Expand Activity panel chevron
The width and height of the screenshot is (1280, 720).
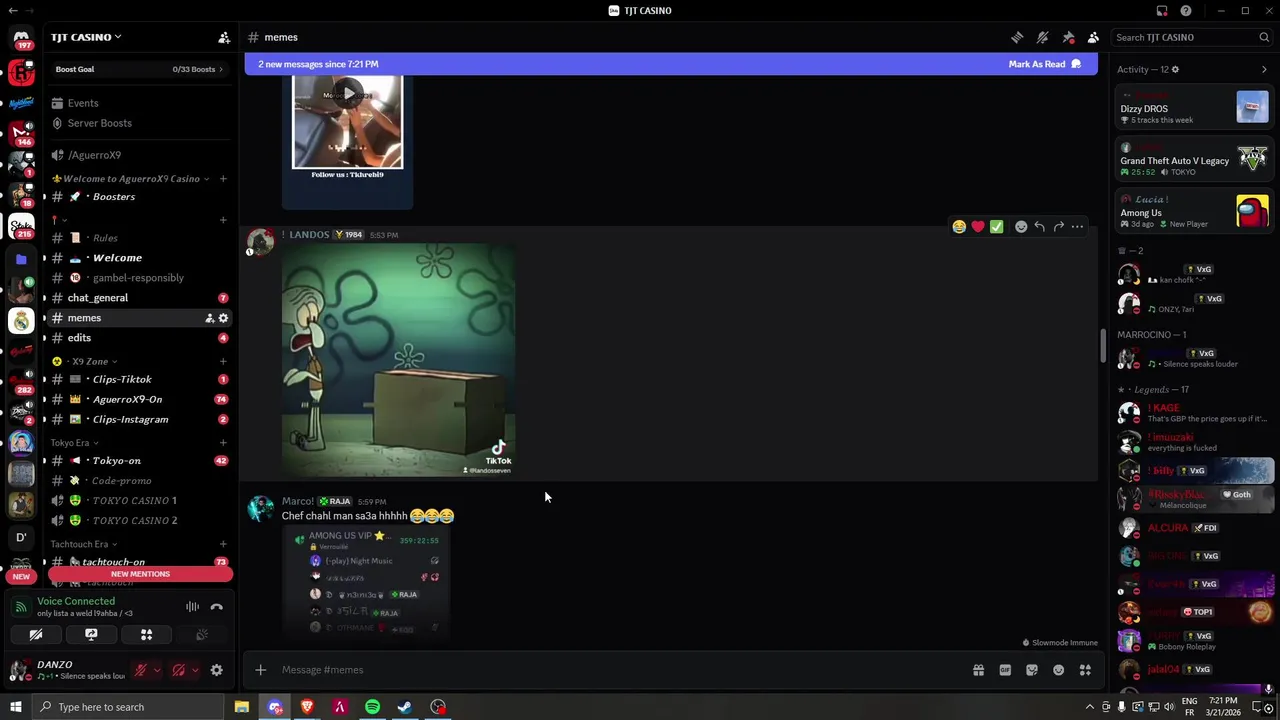1264,70
